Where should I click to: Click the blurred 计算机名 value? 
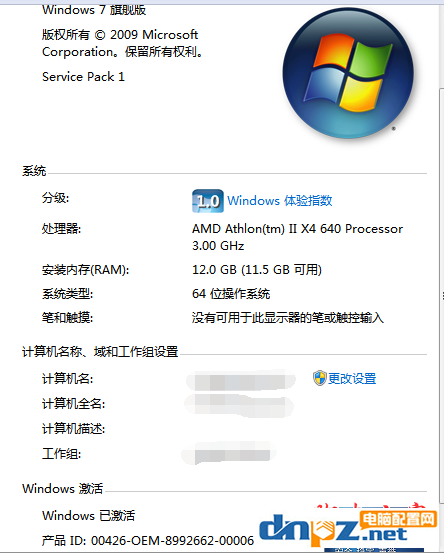[241, 381]
